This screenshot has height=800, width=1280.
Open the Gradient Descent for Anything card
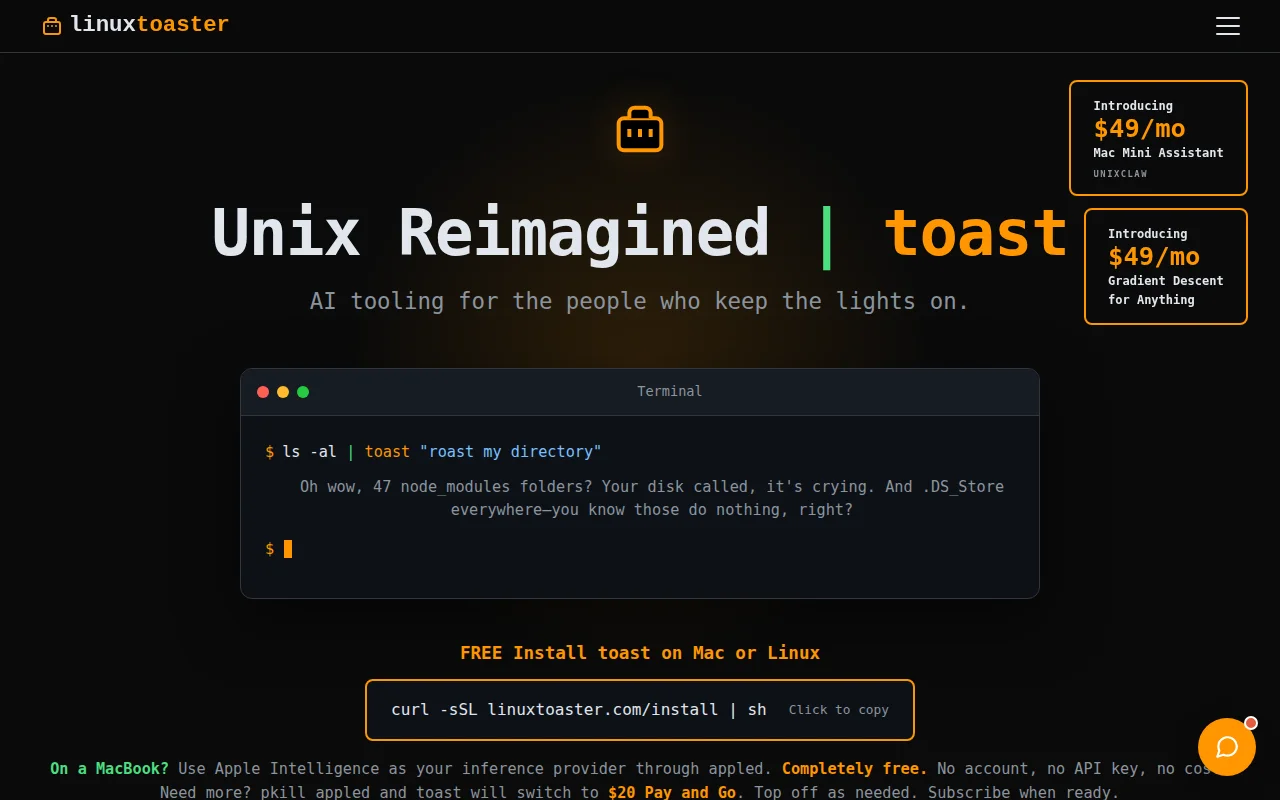1166,266
